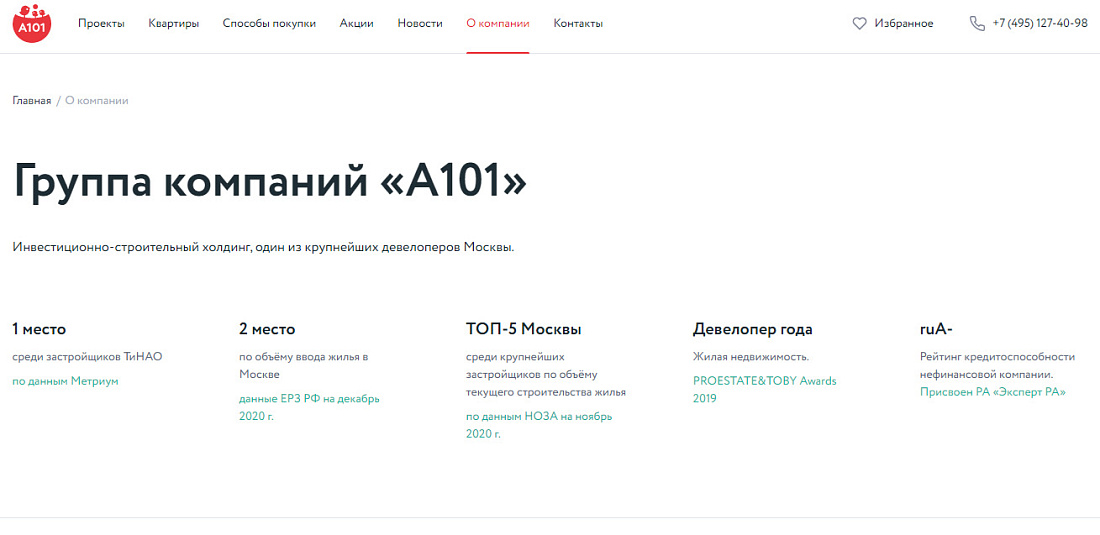
Task: Click the 'ТОП-5 Москвы' stat title
Action: point(523,329)
